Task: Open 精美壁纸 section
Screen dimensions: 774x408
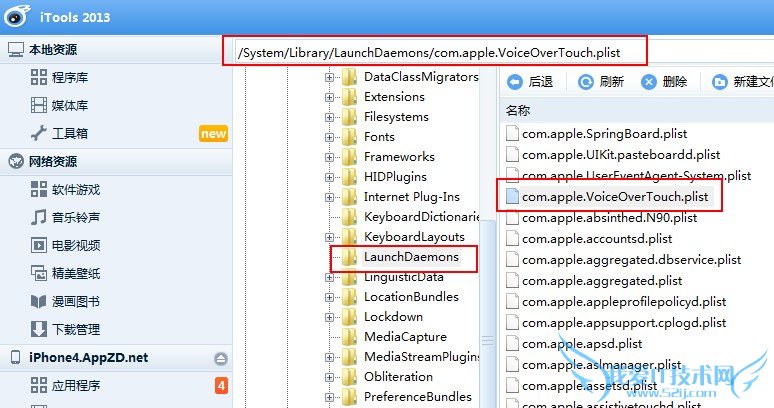Action: coord(76,273)
